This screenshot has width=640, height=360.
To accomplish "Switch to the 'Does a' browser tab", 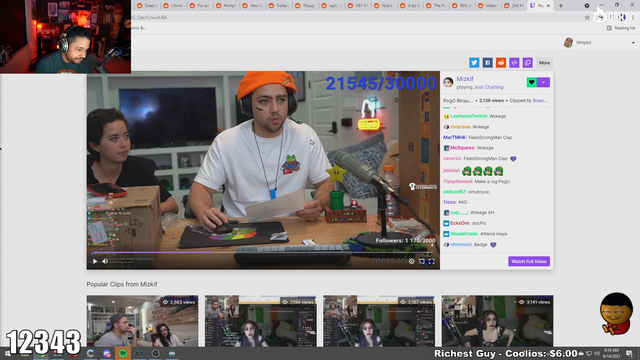I will 147,6.
